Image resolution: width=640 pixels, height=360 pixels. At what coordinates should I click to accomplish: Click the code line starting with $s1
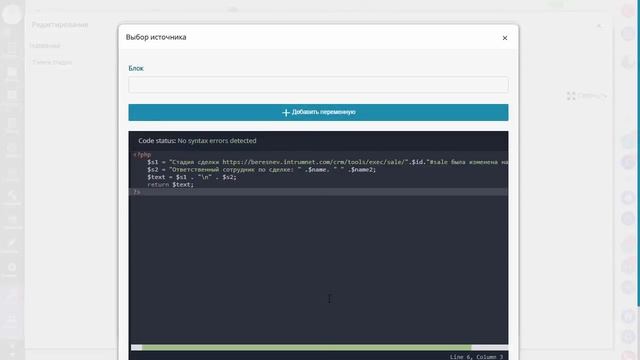[x=328, y=162]
